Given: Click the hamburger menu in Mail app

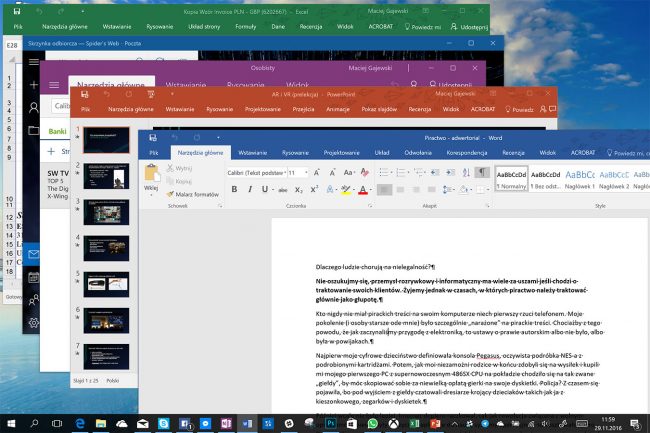Looking at the screenshot, I should [34, 62].
